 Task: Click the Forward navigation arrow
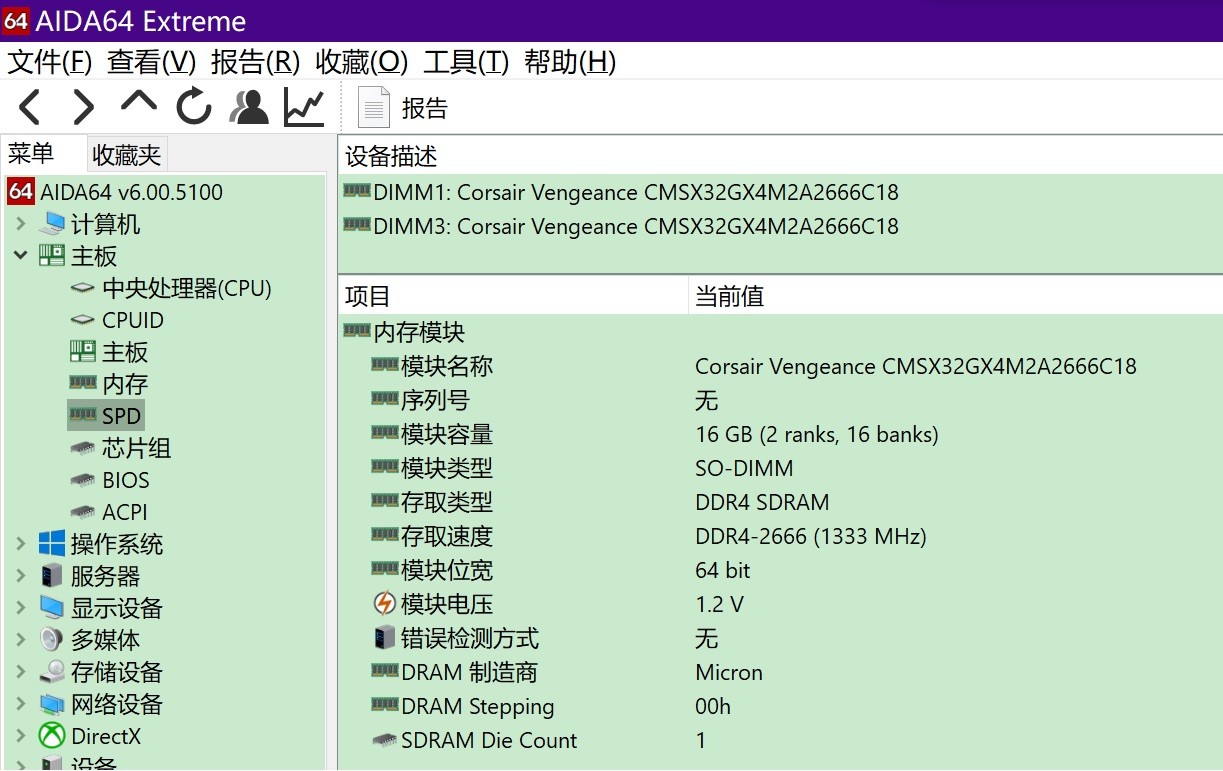coord(84,107)
